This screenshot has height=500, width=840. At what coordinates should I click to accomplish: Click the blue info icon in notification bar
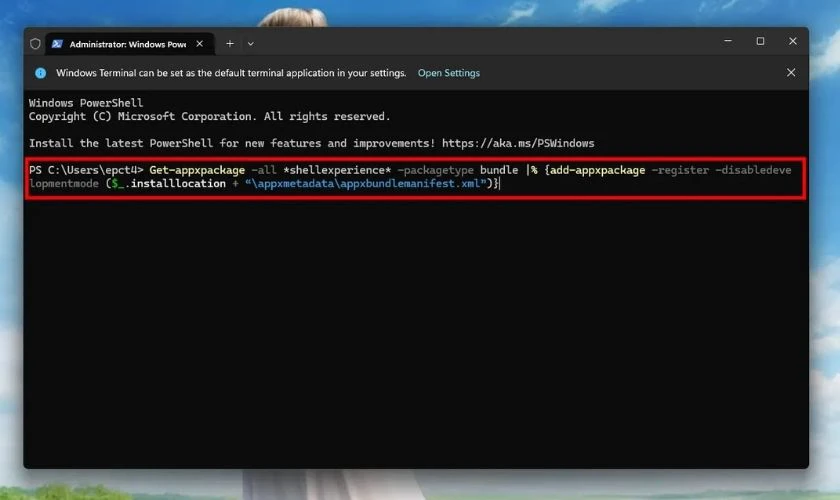(x=41, y=73)
